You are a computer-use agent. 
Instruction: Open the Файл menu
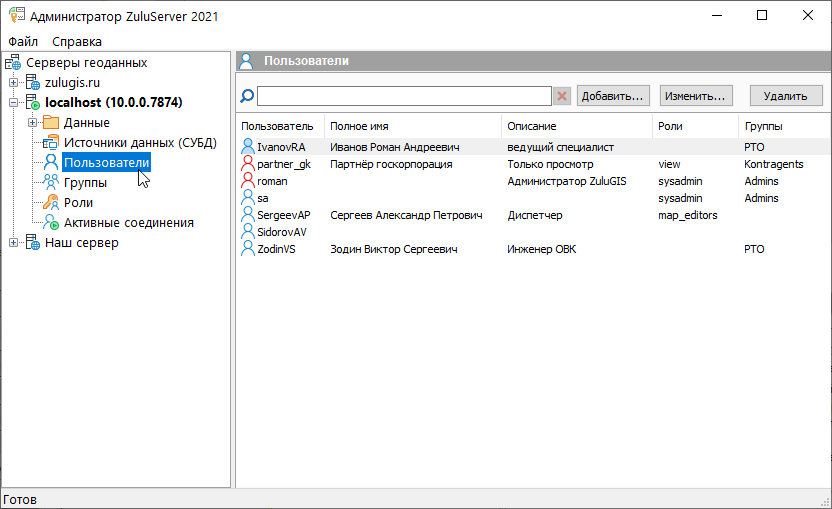(x=23, y=42)
